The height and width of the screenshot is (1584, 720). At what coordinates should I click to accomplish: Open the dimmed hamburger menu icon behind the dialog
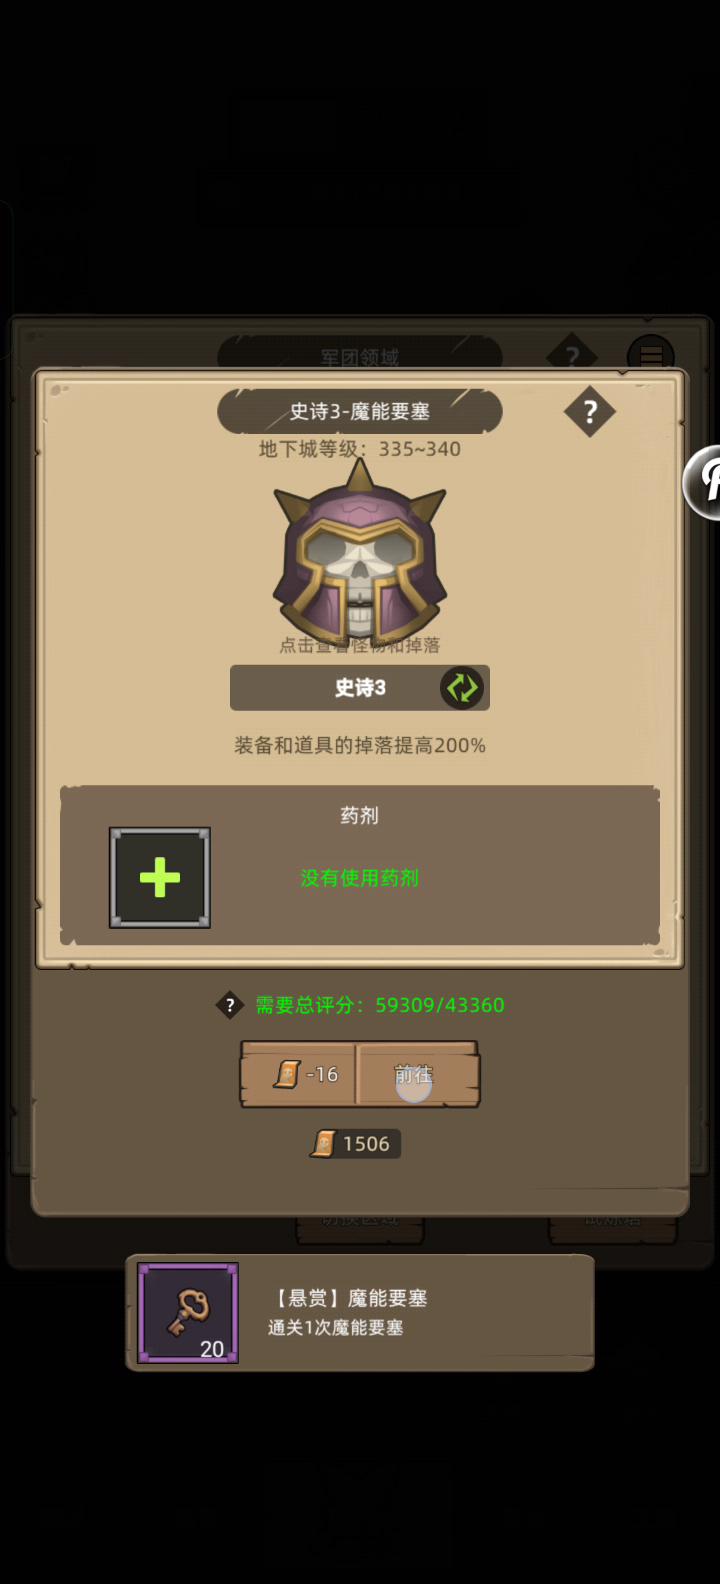[x=651, y=356]
